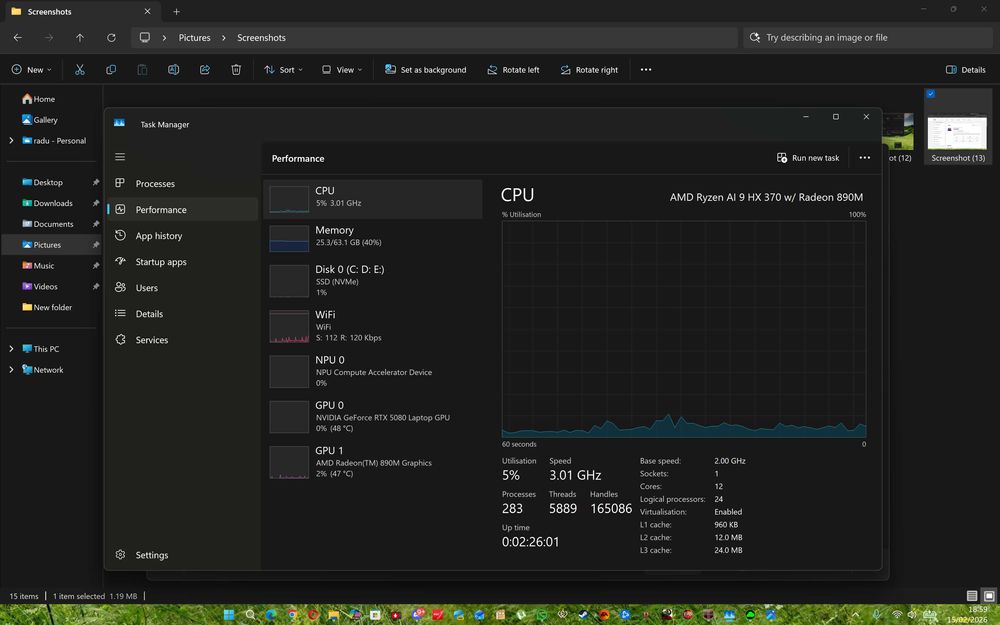Click the Share icon in Explorer toolbar
The width and height of the screenshot is (1000, 625).
(x=205, y=70)
